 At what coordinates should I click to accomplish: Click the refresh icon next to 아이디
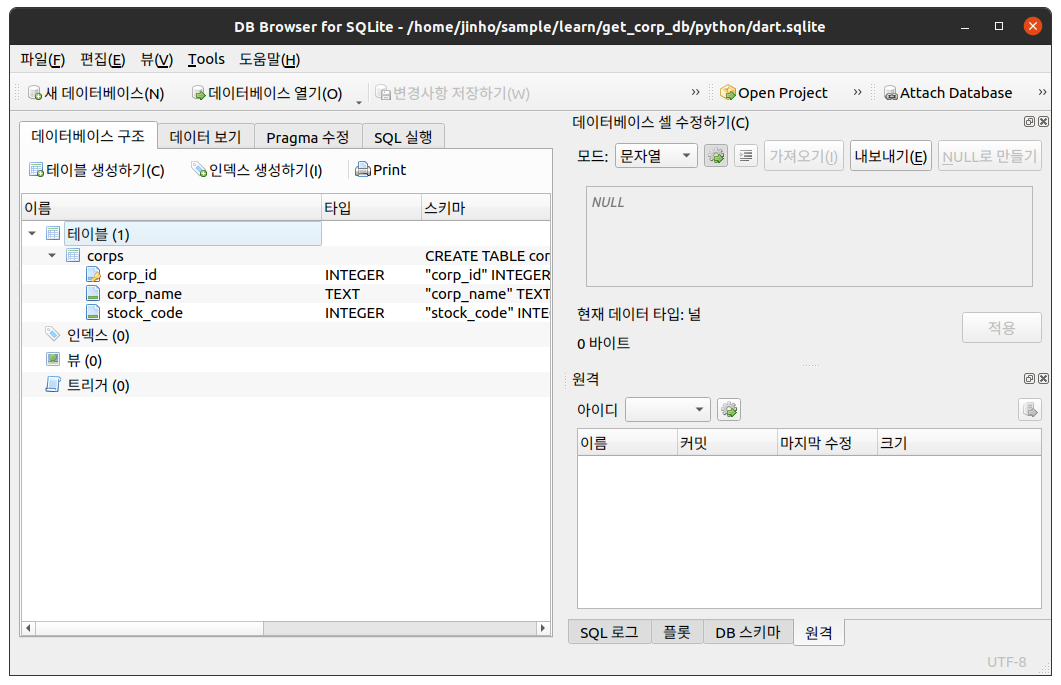[729, 410]
